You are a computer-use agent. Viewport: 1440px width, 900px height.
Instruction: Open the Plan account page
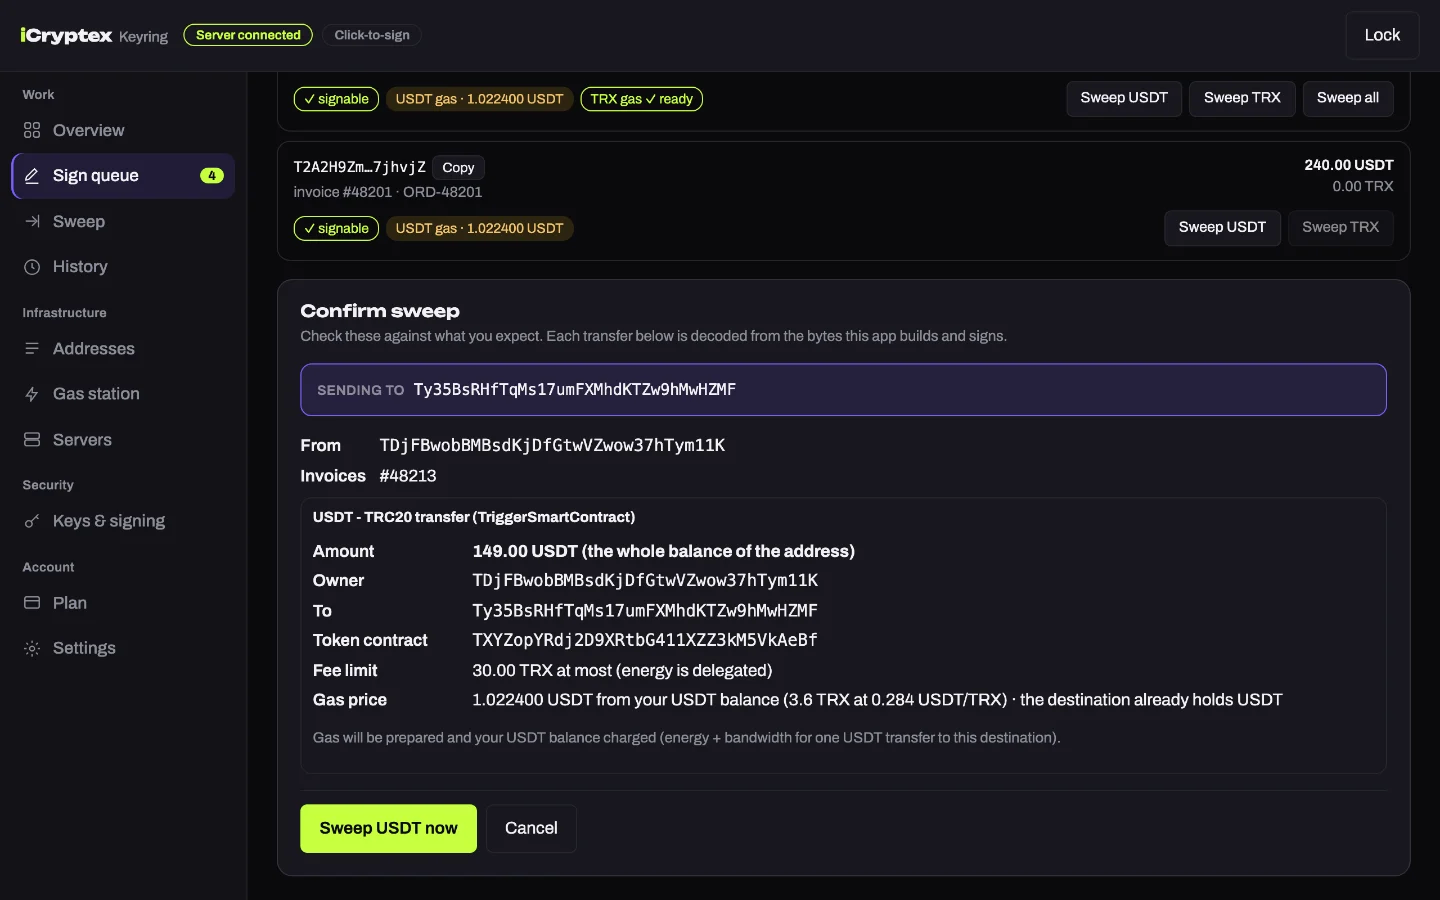[x=123, y=603]
